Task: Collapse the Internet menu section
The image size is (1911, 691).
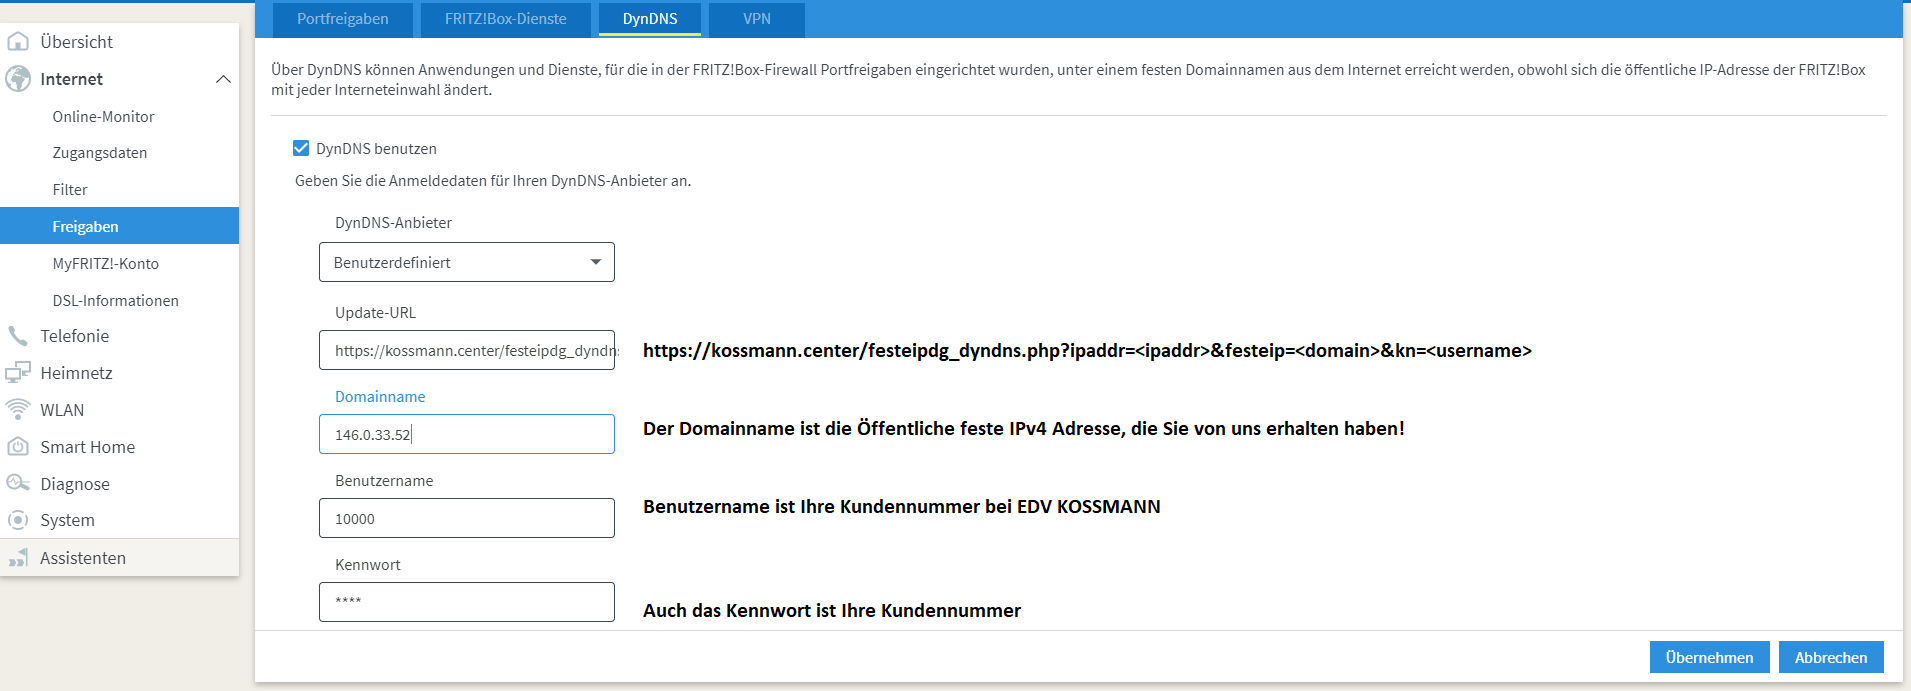Action: 223,79
